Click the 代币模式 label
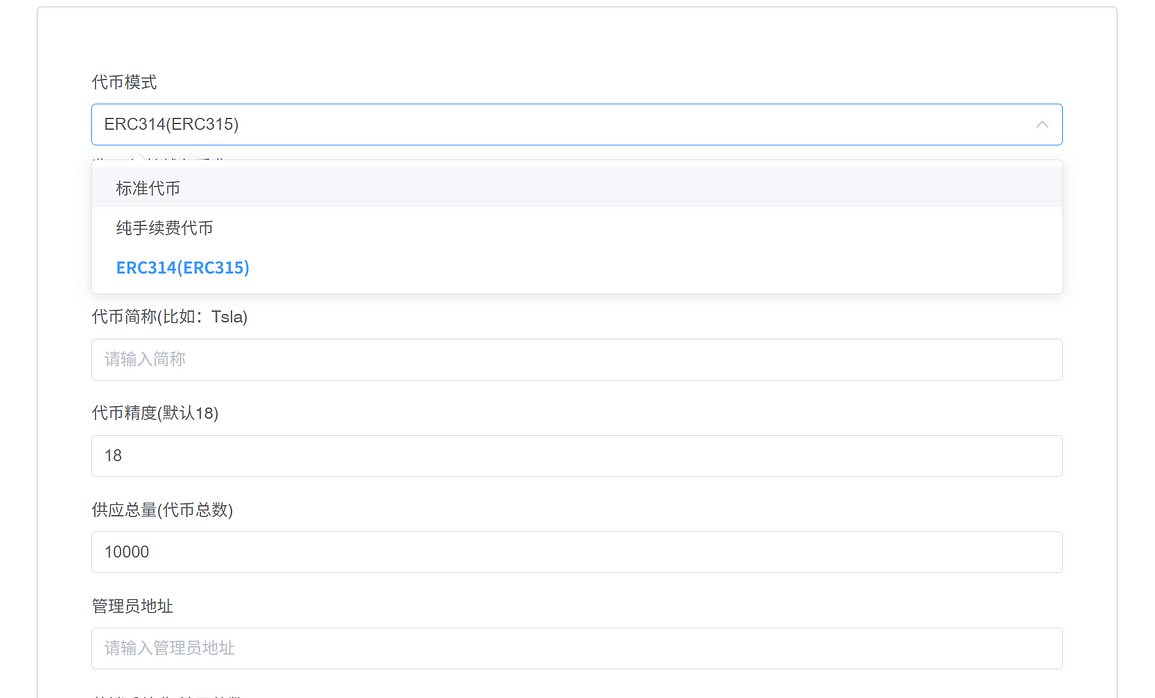This screenshot has width=1155, height=698. point(124,82)
